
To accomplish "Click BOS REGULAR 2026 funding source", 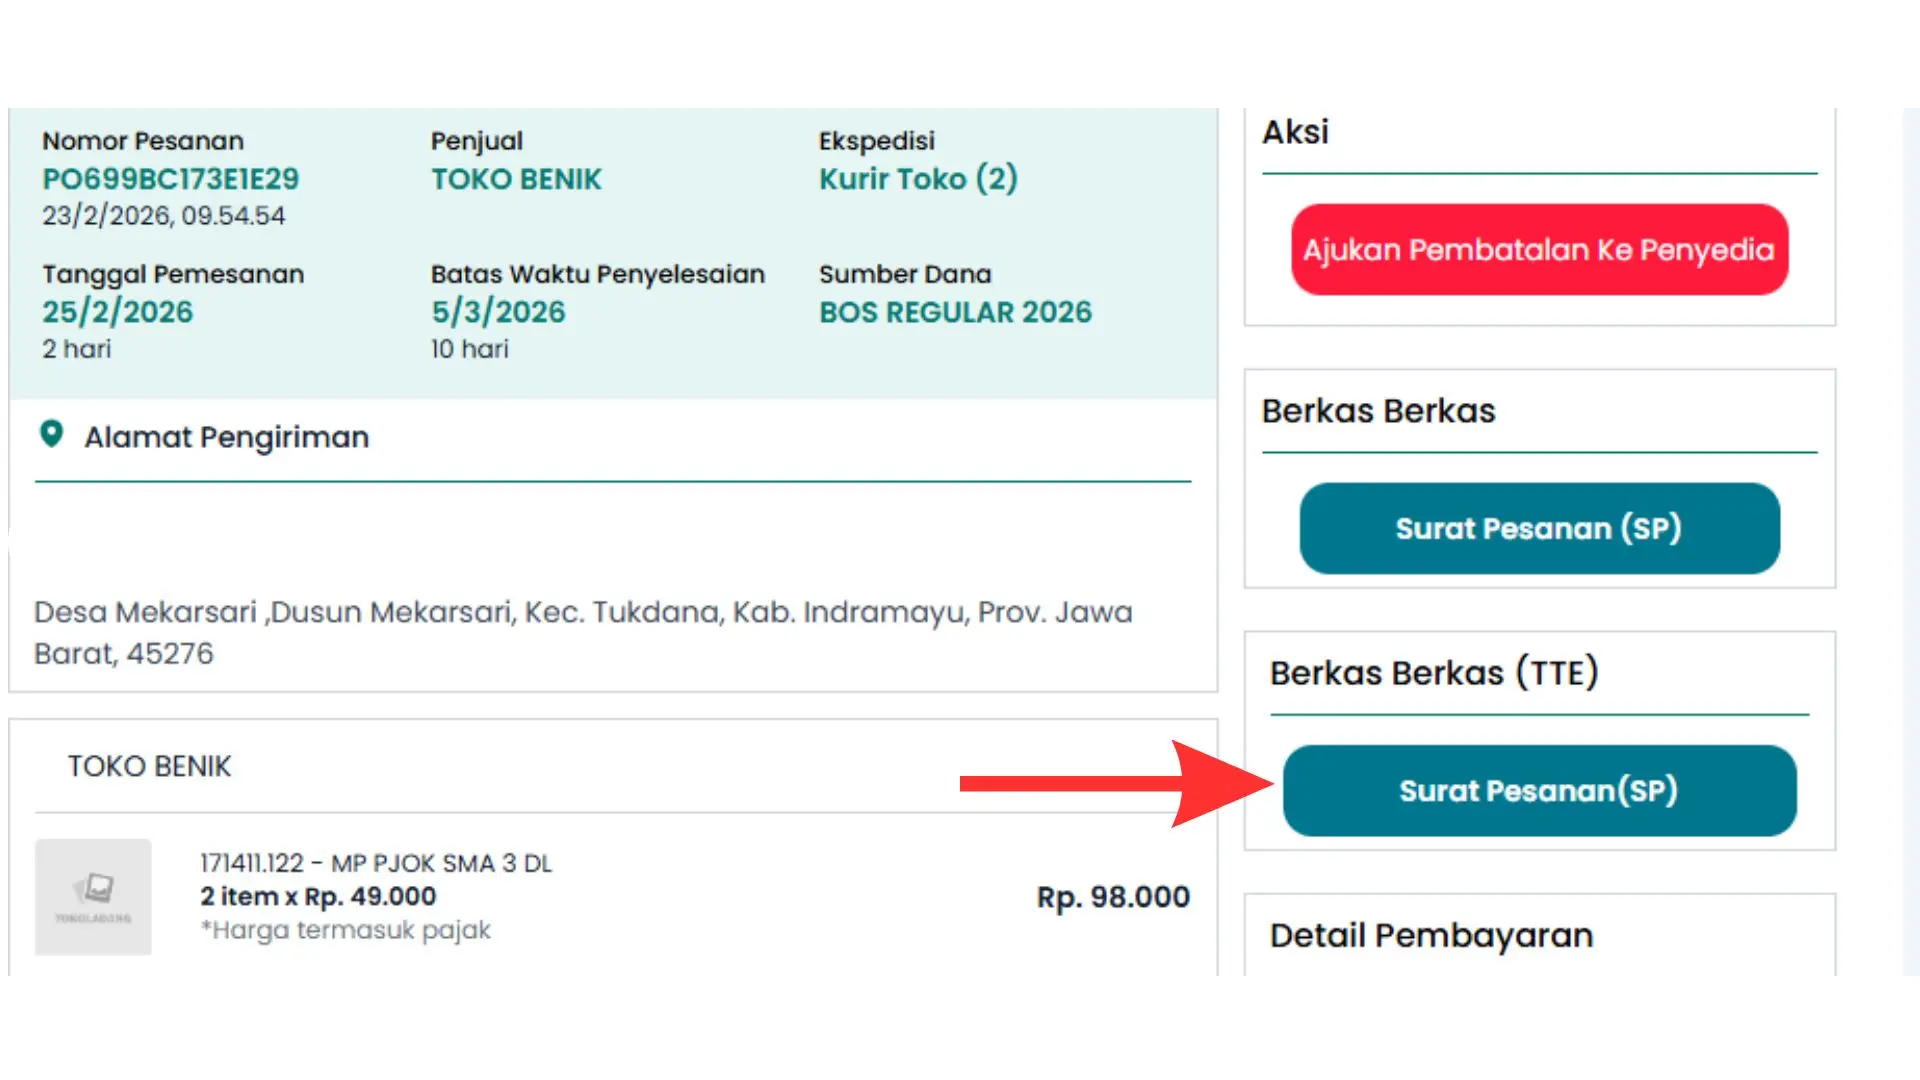I will (x=955, y=312).
